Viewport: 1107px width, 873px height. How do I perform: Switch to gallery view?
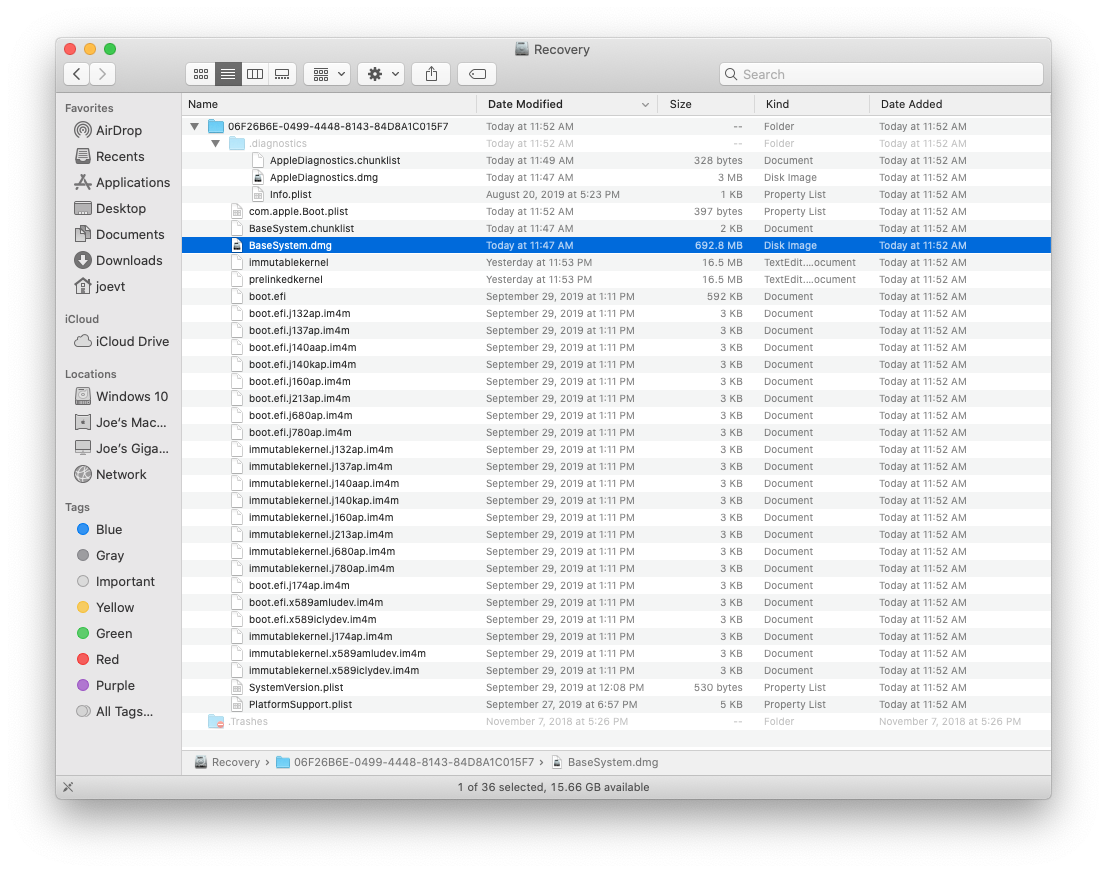282,74
